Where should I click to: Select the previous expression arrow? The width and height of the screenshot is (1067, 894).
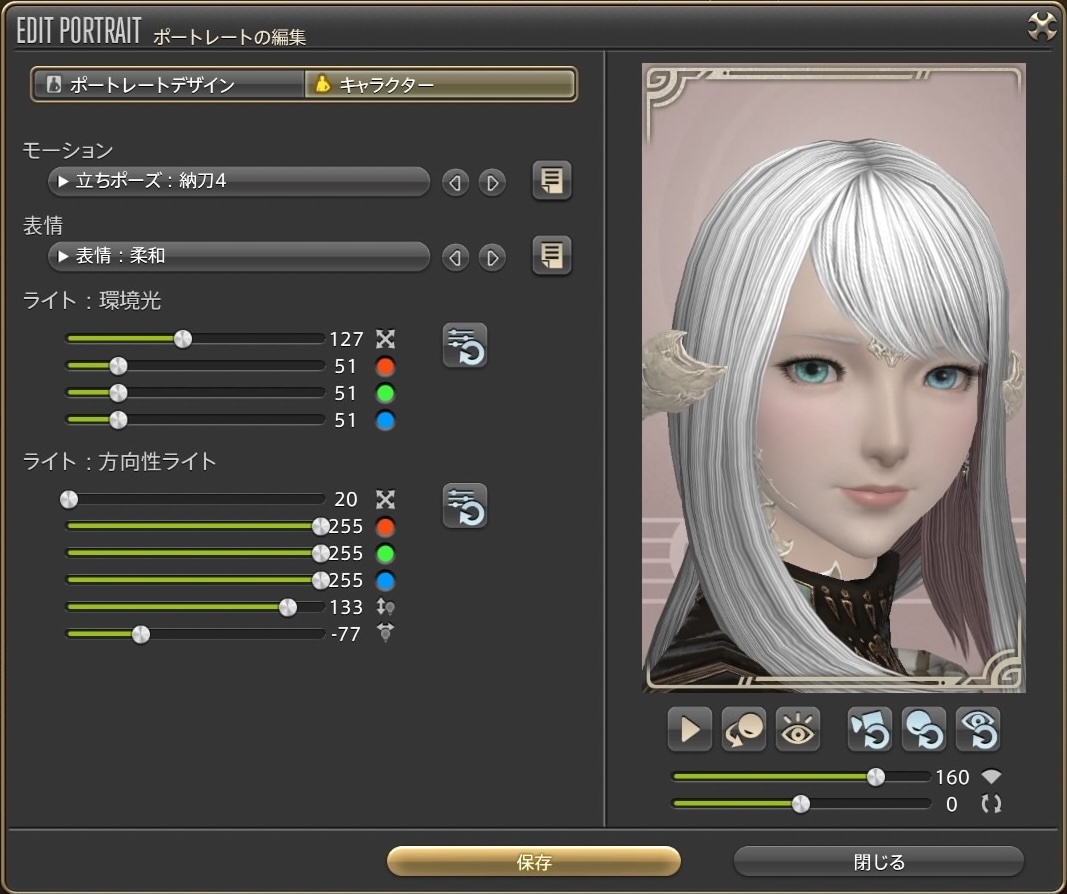(455, 258)
